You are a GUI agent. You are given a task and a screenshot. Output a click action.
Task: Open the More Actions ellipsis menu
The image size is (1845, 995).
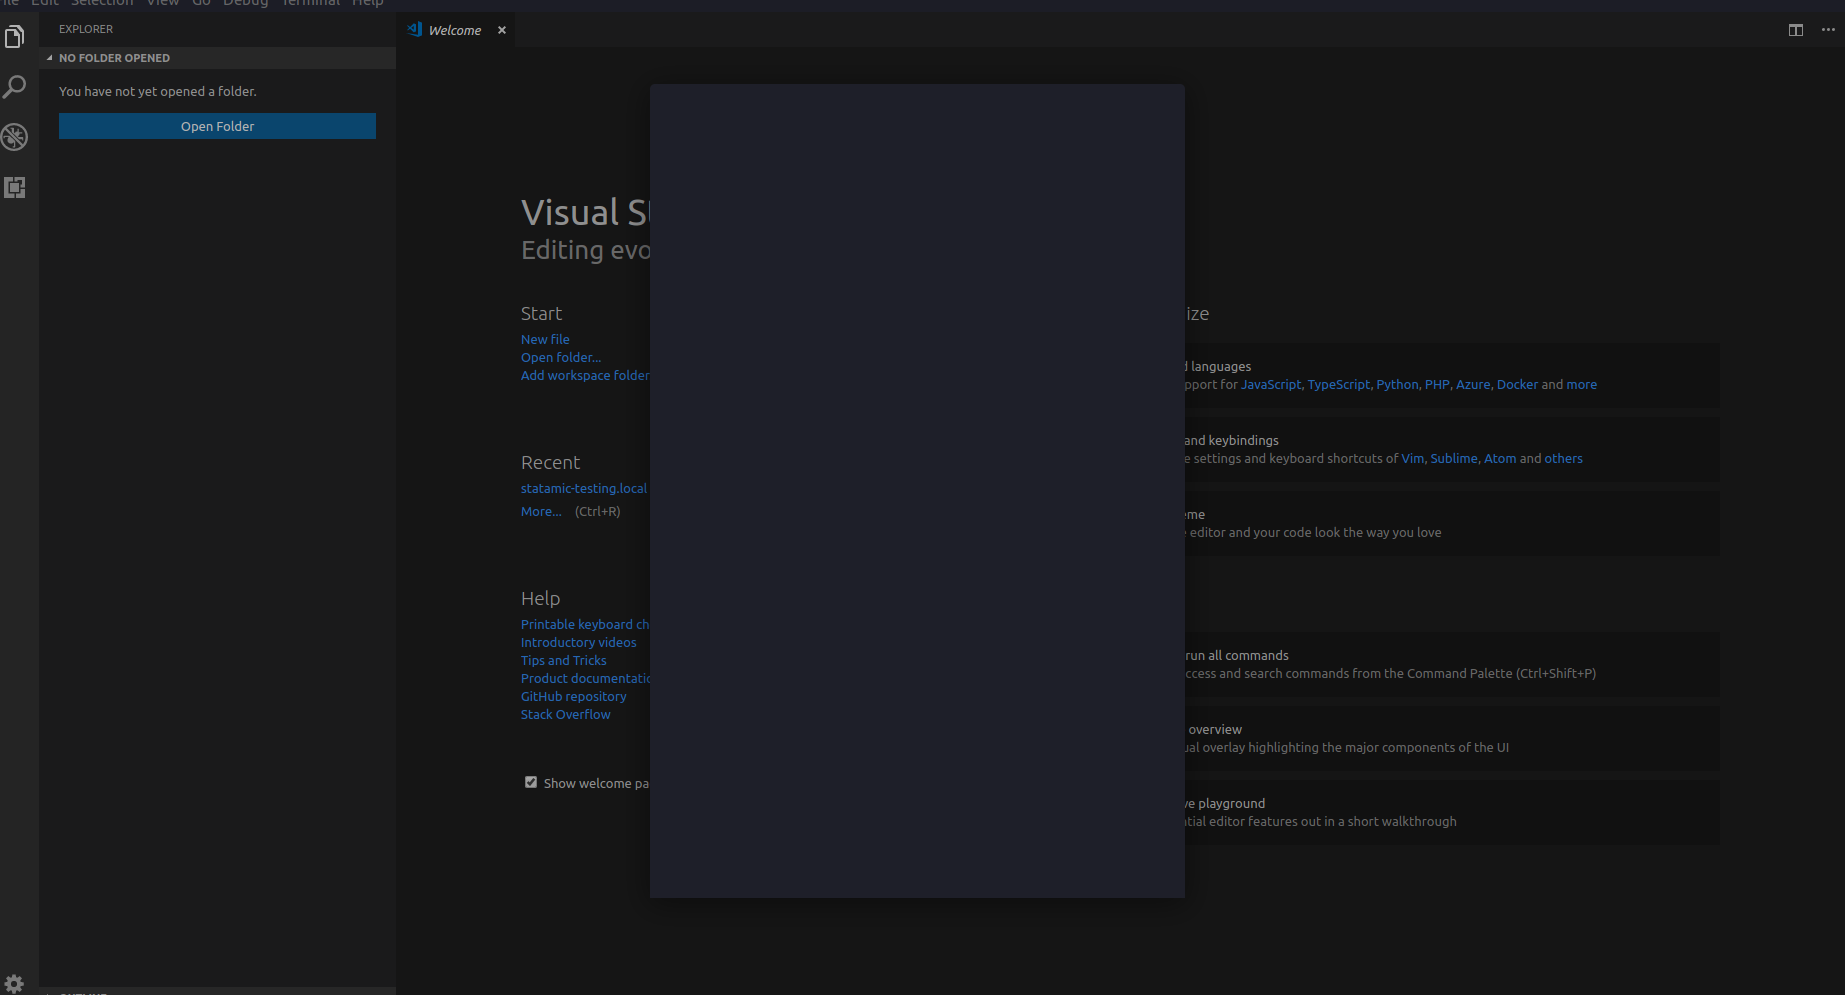tap(1827, 30)
